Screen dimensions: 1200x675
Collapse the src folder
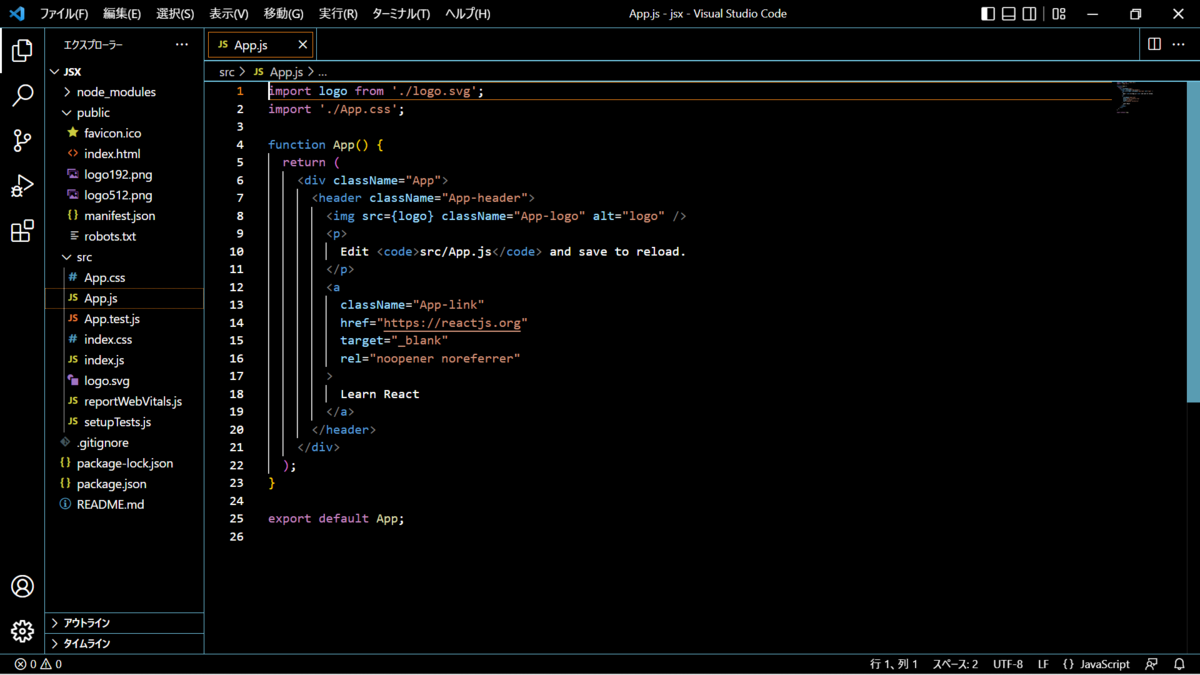tap(125, 257)
